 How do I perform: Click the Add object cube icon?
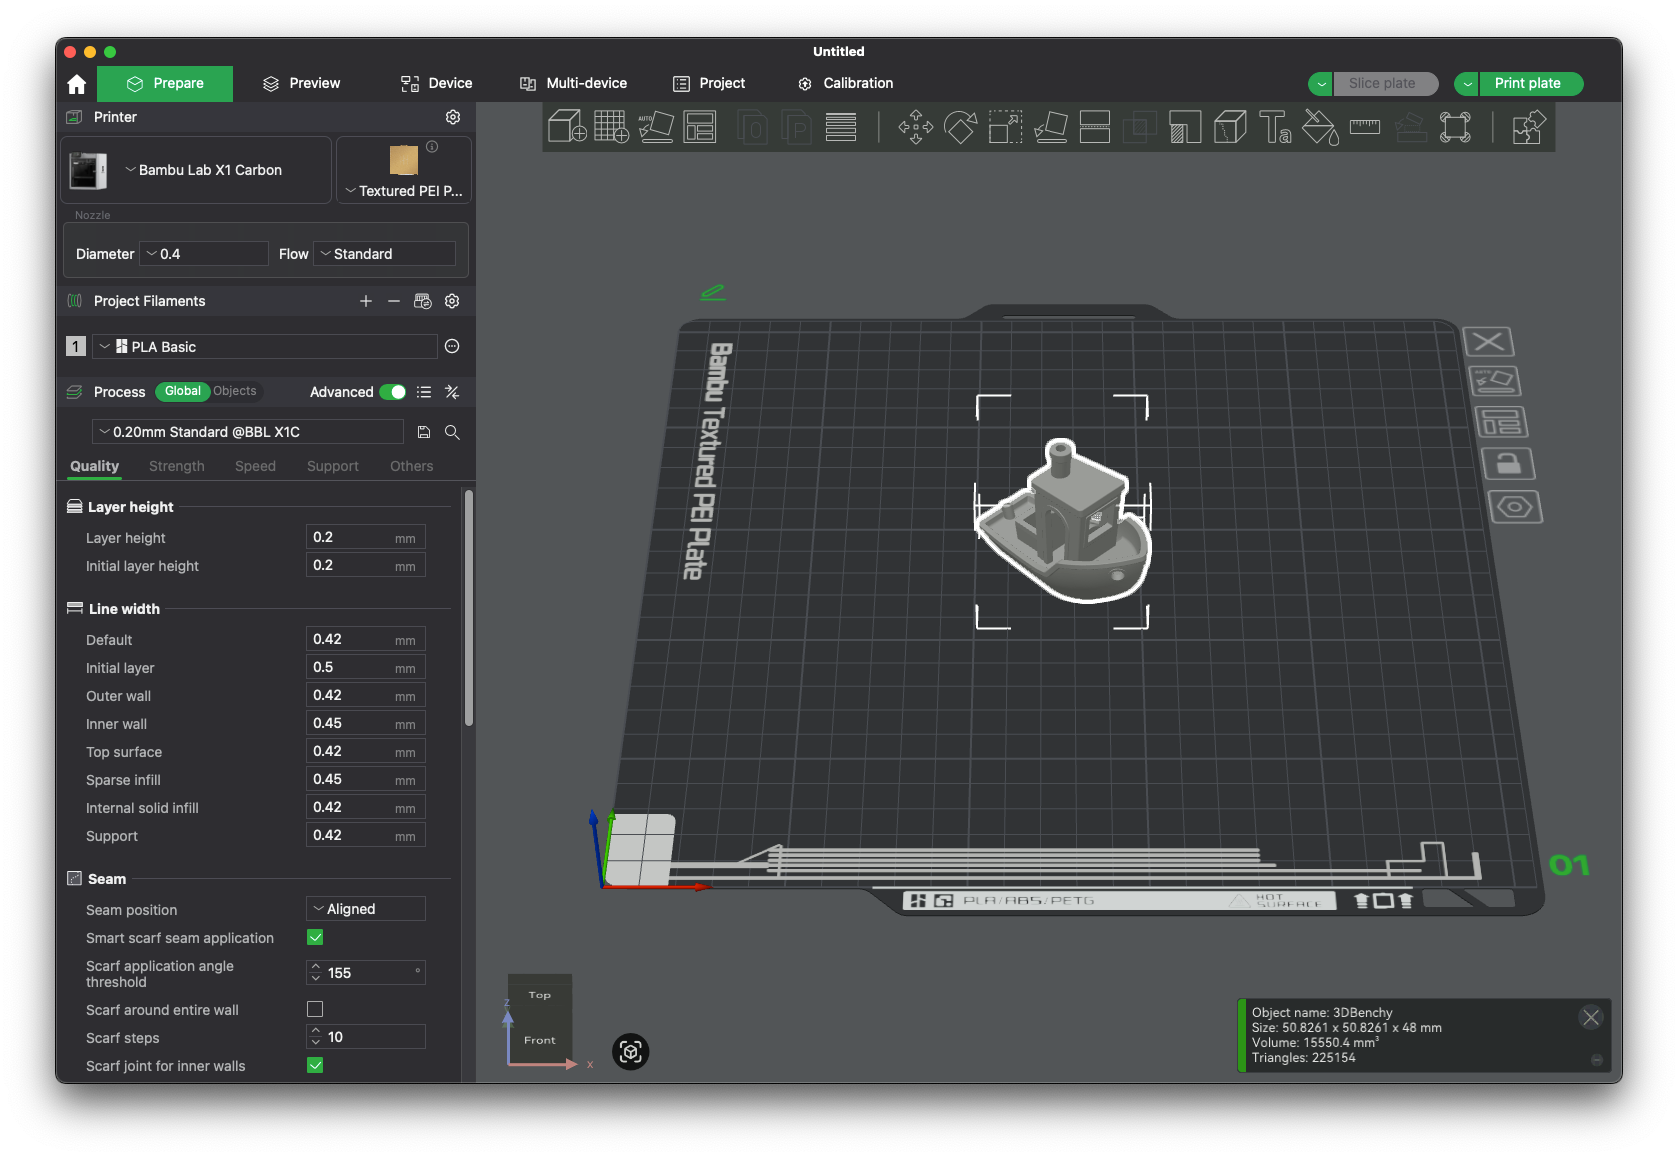pyautogui.click(x=567, y=127)
